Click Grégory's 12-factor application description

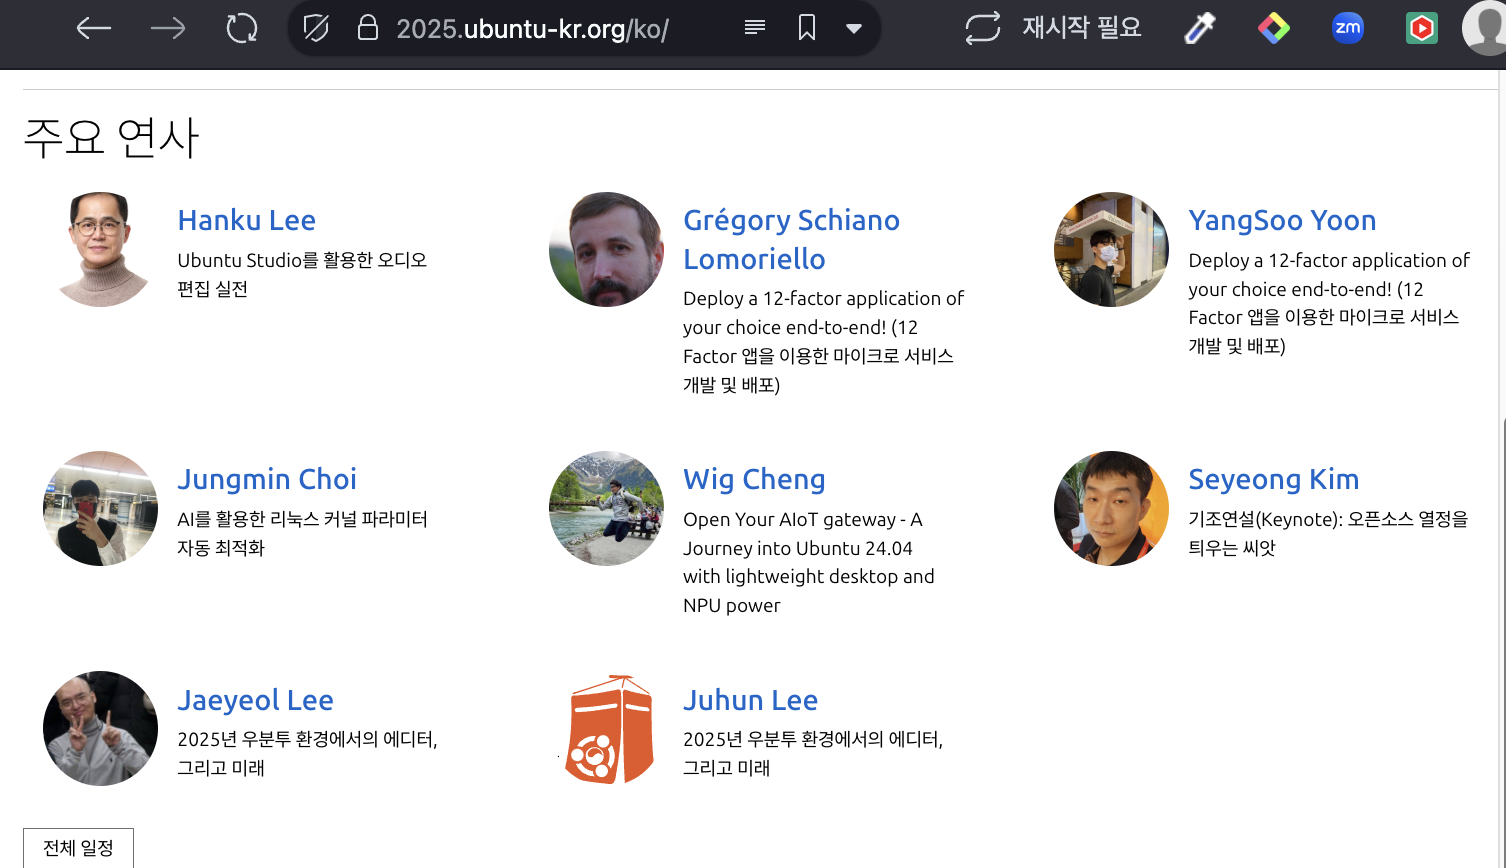coord(823,341)
